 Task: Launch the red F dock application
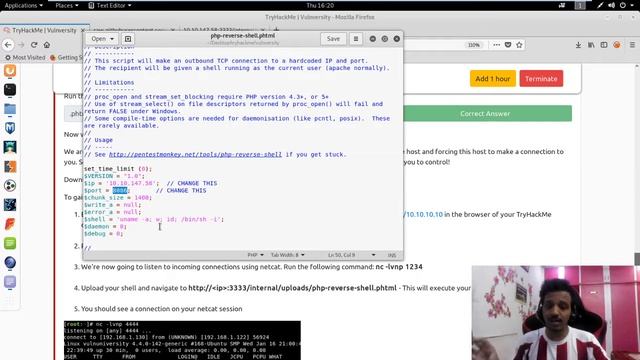point(10,224)
